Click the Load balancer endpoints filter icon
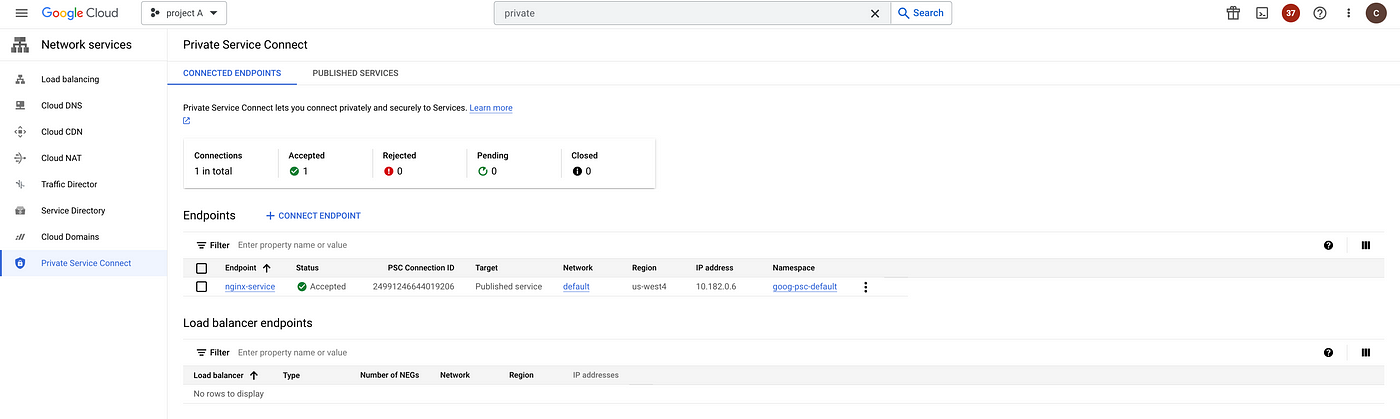This screenshot has height=419, width=1400. pyautogui.click(x=201, y=353)
